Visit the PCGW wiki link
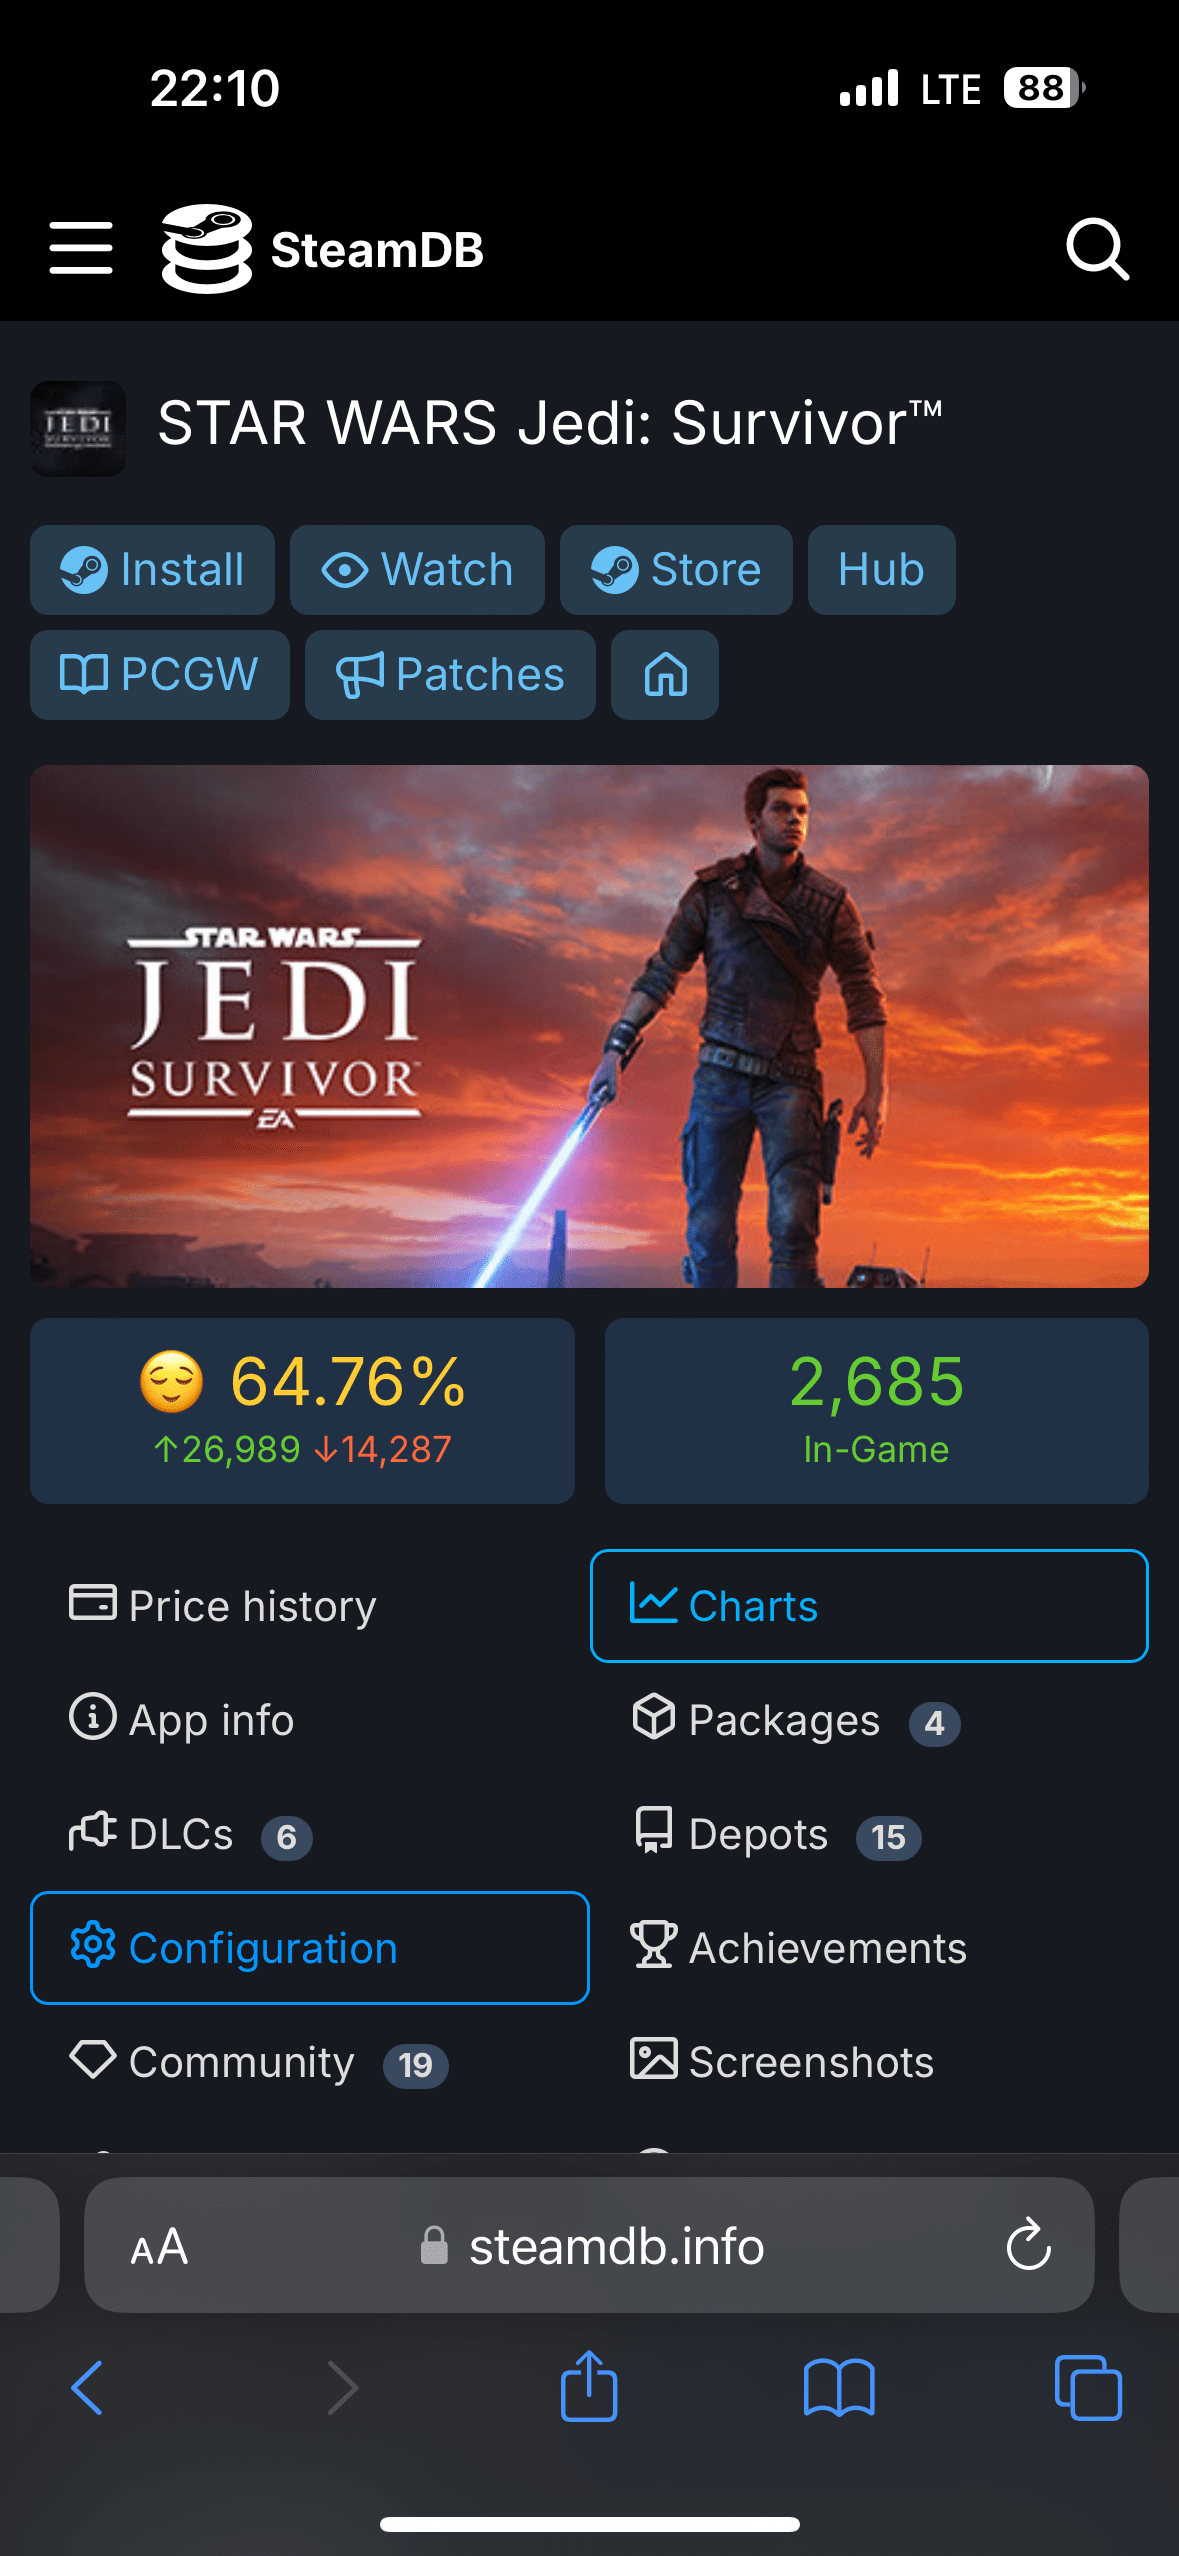 (160, 675)
